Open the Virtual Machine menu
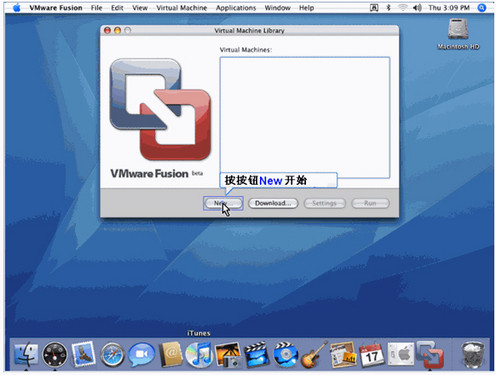The width and height of the screenshot is (496, 375). point(182,8)
